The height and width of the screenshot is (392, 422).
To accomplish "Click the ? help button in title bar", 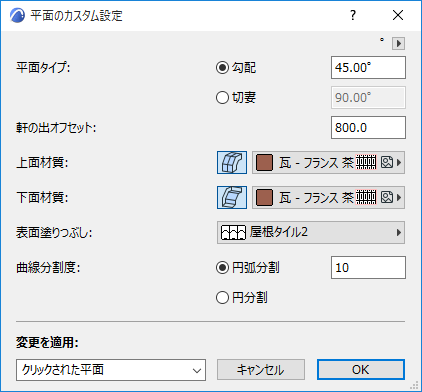I will click(x=353, y=15).
